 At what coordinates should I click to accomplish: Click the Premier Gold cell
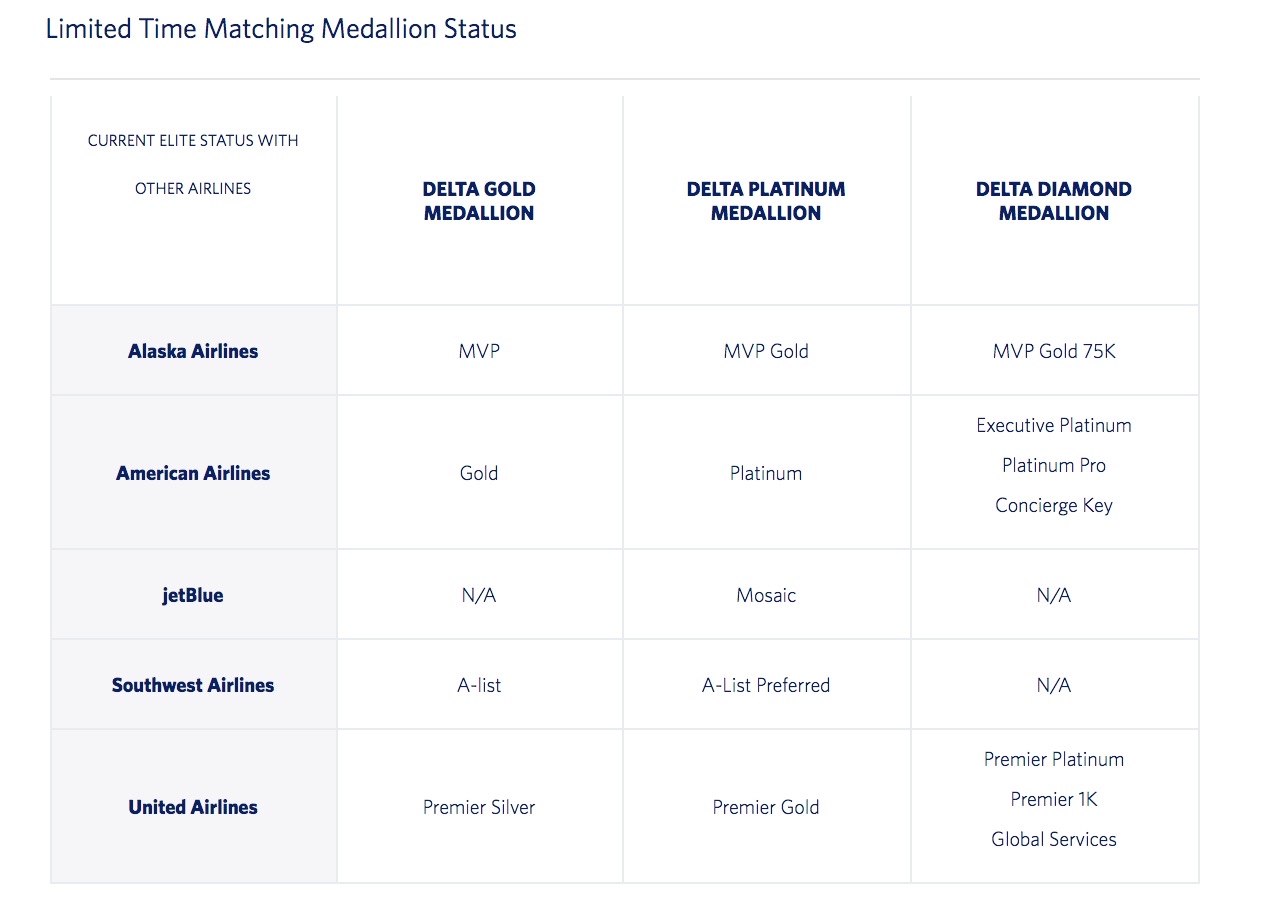click(x=766, y=807)
